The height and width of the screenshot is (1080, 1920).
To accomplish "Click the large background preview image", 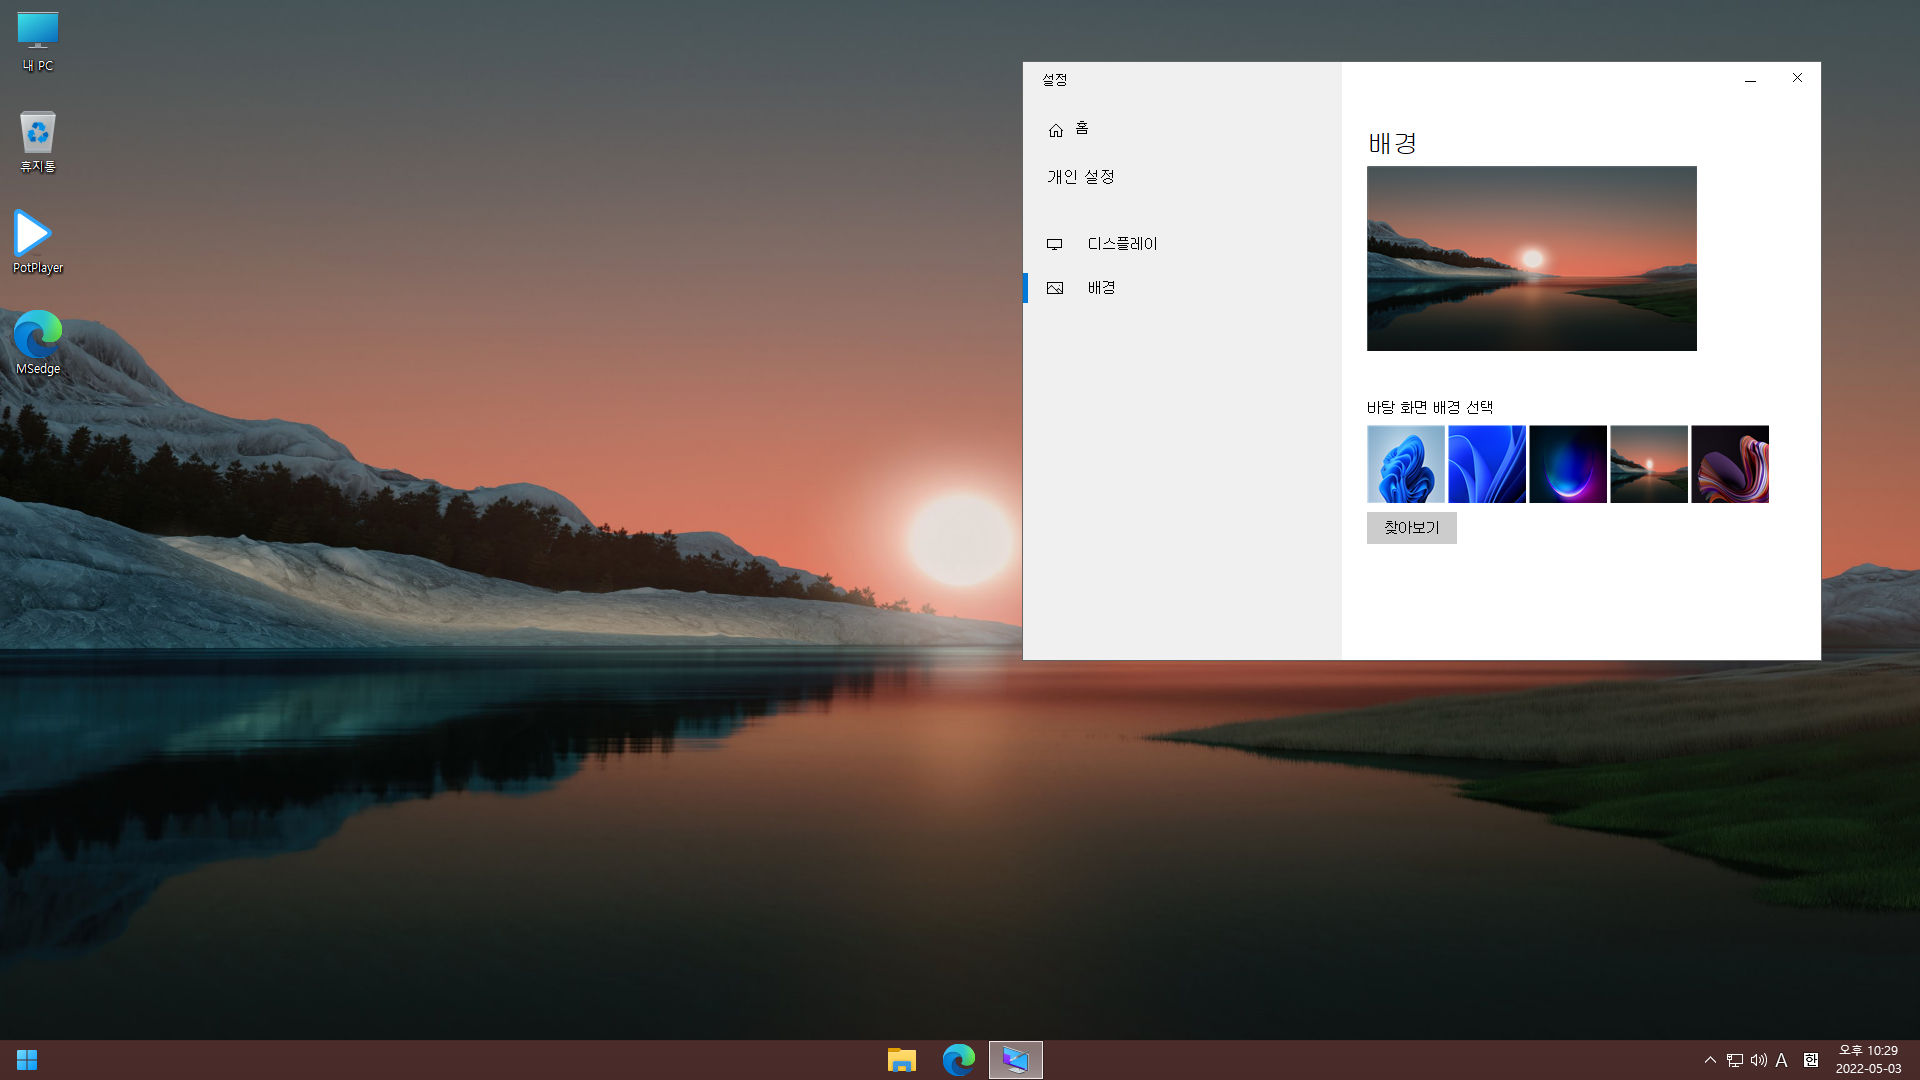I will point(1531,258).
